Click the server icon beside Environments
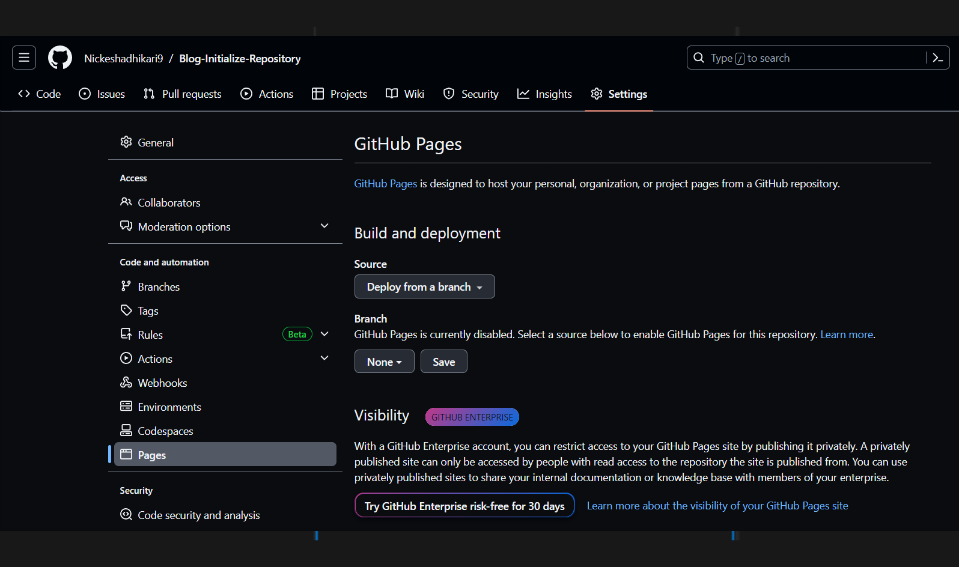This screenshot has height=567, width=959. [x=126, y=406]
